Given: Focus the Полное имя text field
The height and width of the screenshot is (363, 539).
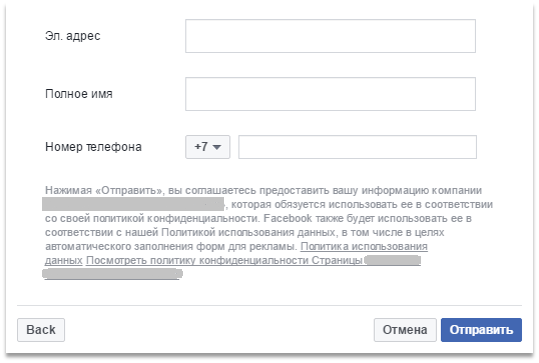Looking at the screenshot, I should point(330,94).
